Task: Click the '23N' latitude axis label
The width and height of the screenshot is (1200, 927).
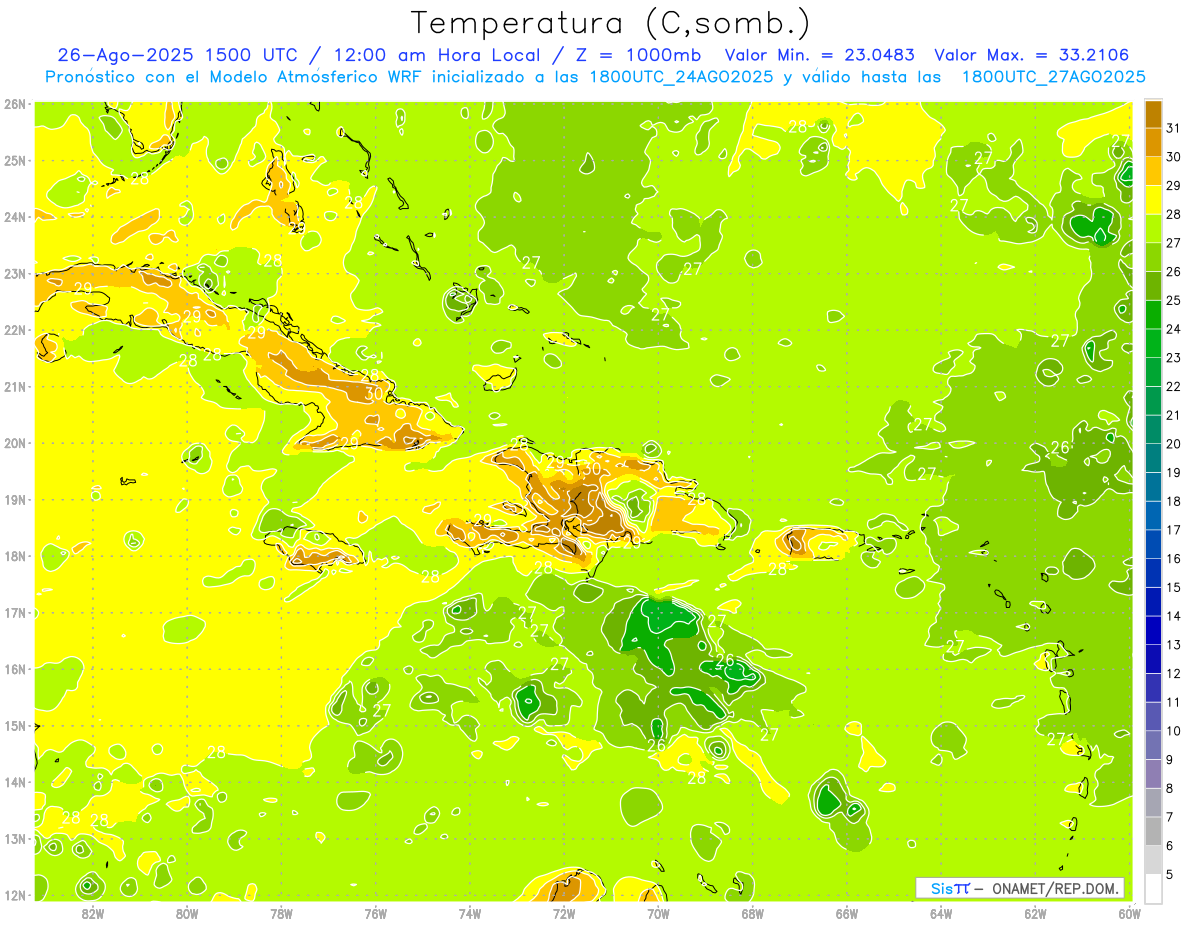Action: (15, 273)
